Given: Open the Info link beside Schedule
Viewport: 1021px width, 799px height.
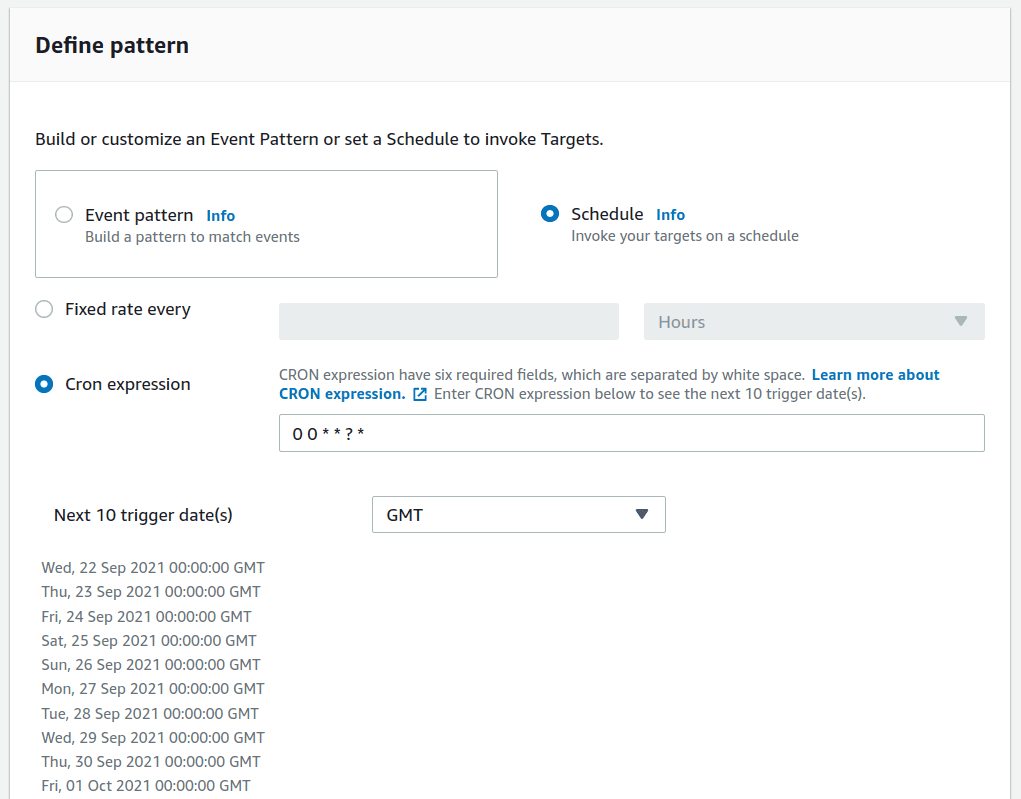Looking at the screenshot, I should [671, 214].
